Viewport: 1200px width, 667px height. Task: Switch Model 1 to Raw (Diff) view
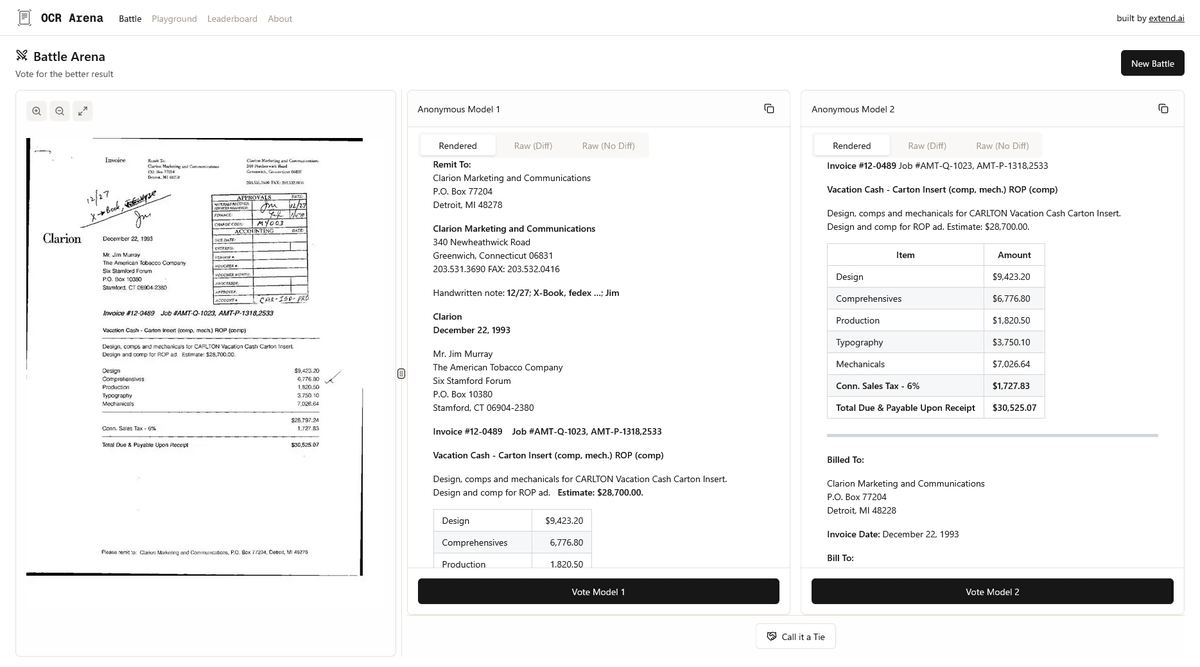(533, 146)
